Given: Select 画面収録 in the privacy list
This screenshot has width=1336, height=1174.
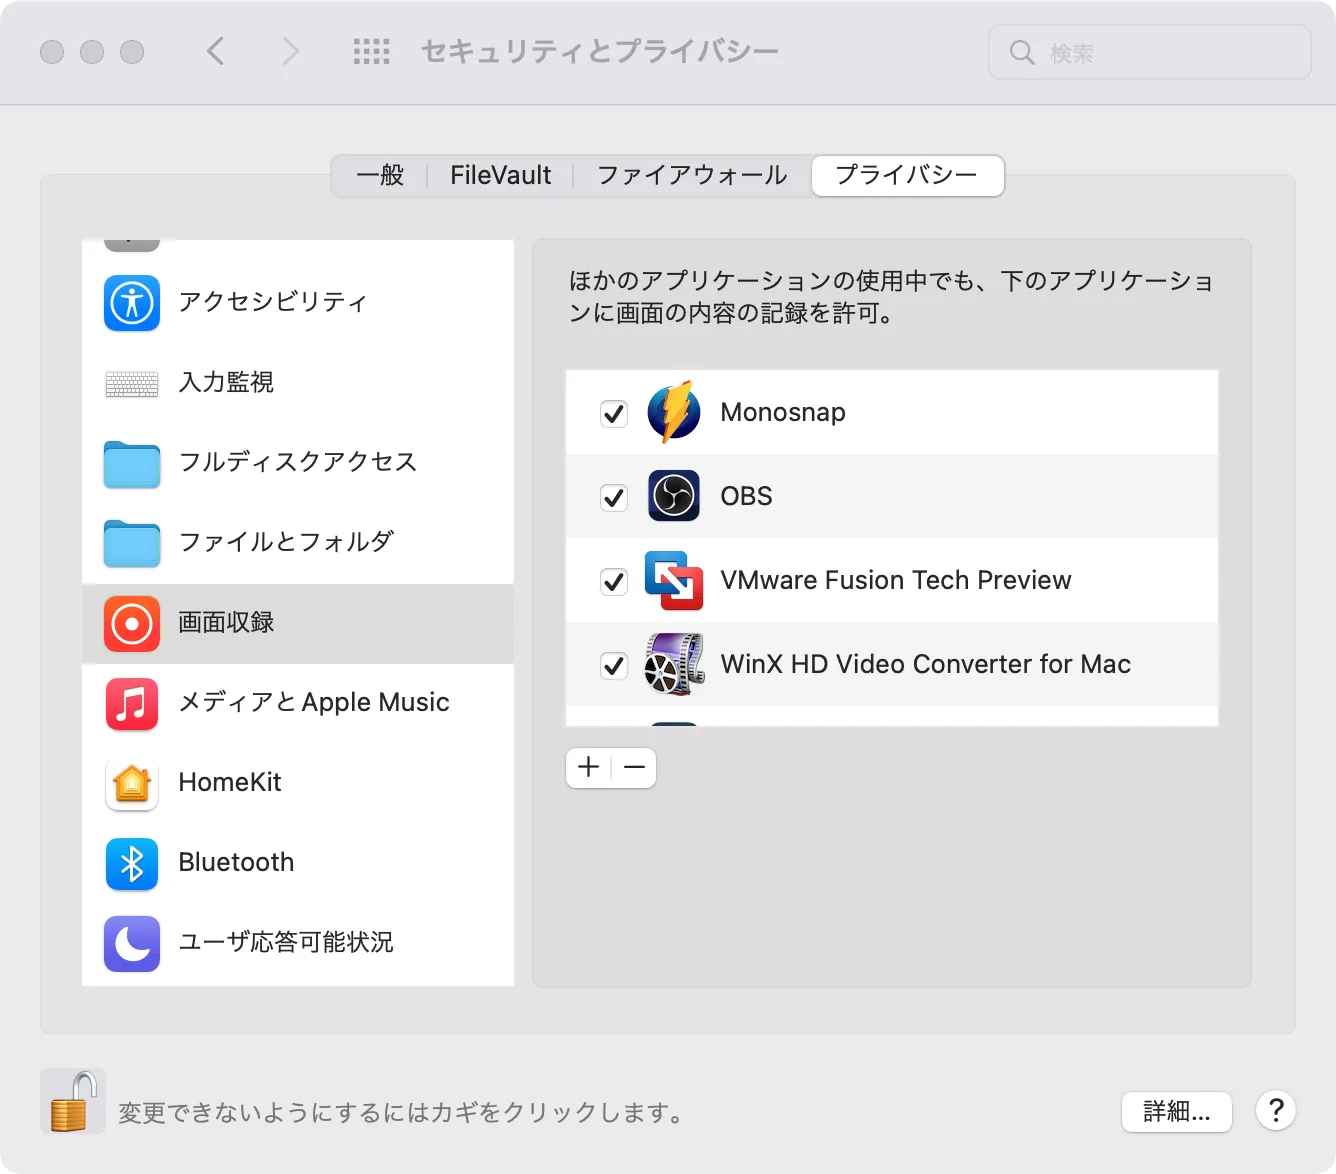Looking at the screenshot, I should point(298,624).
